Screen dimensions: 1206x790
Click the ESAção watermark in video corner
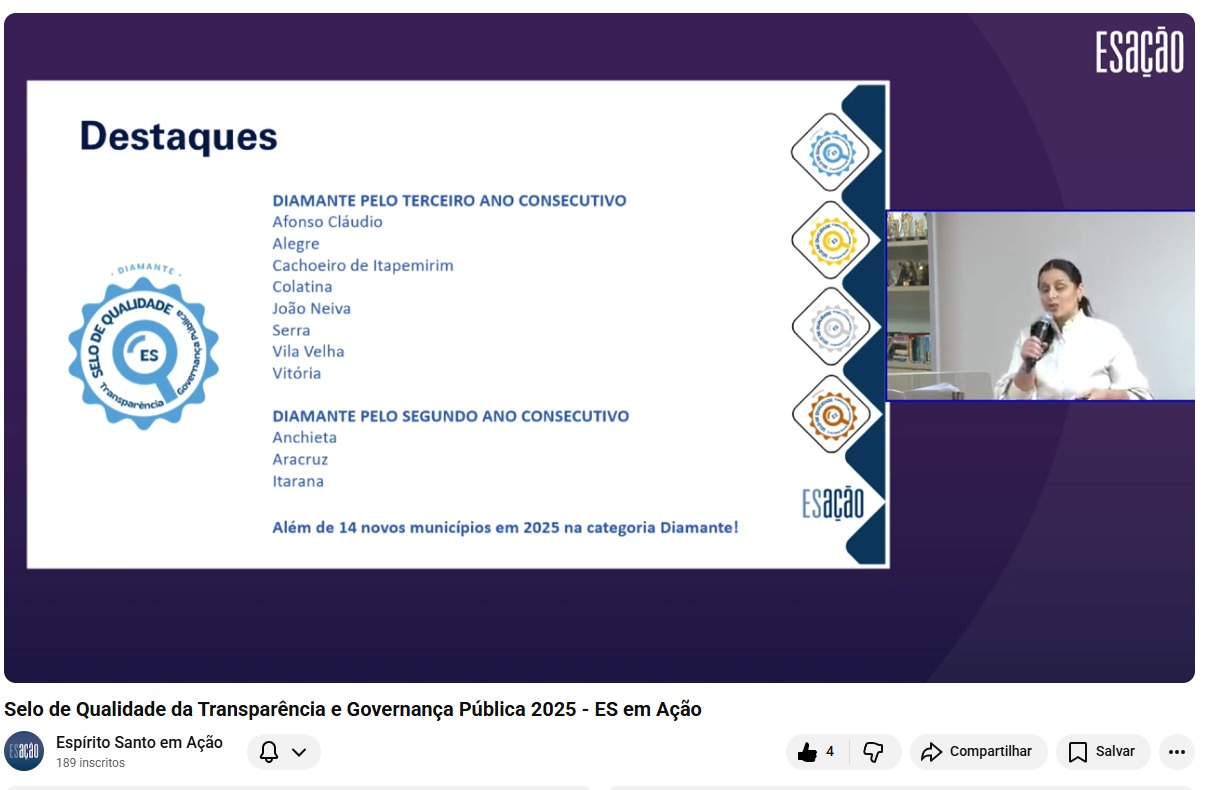(x=1139, y=52)
